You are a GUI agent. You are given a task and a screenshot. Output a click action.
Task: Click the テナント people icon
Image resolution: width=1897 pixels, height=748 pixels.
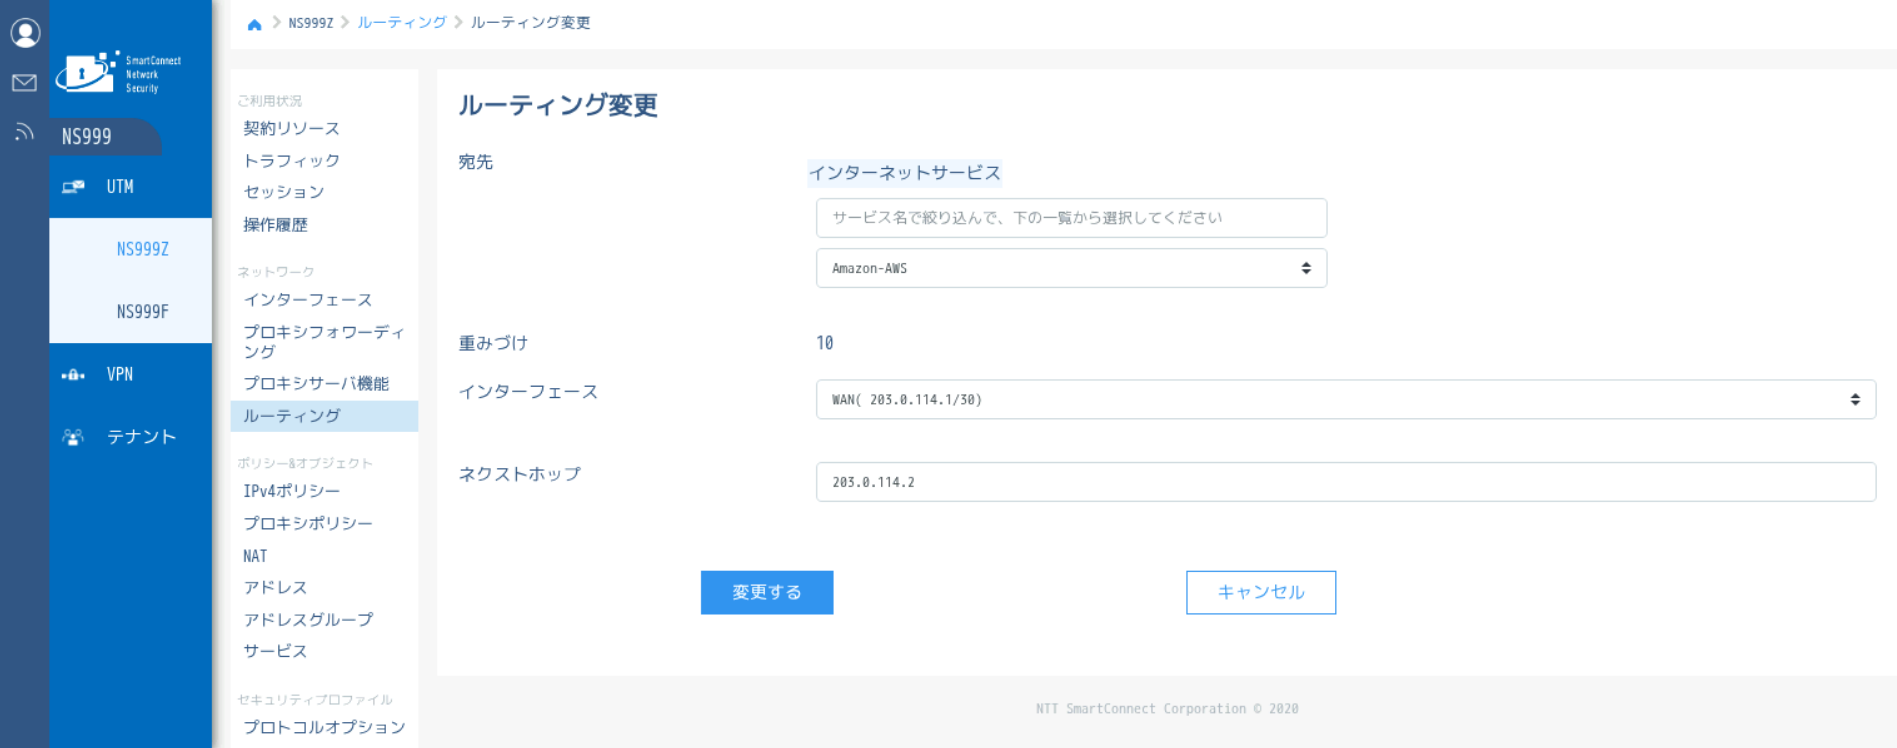[x=73, y=437]
